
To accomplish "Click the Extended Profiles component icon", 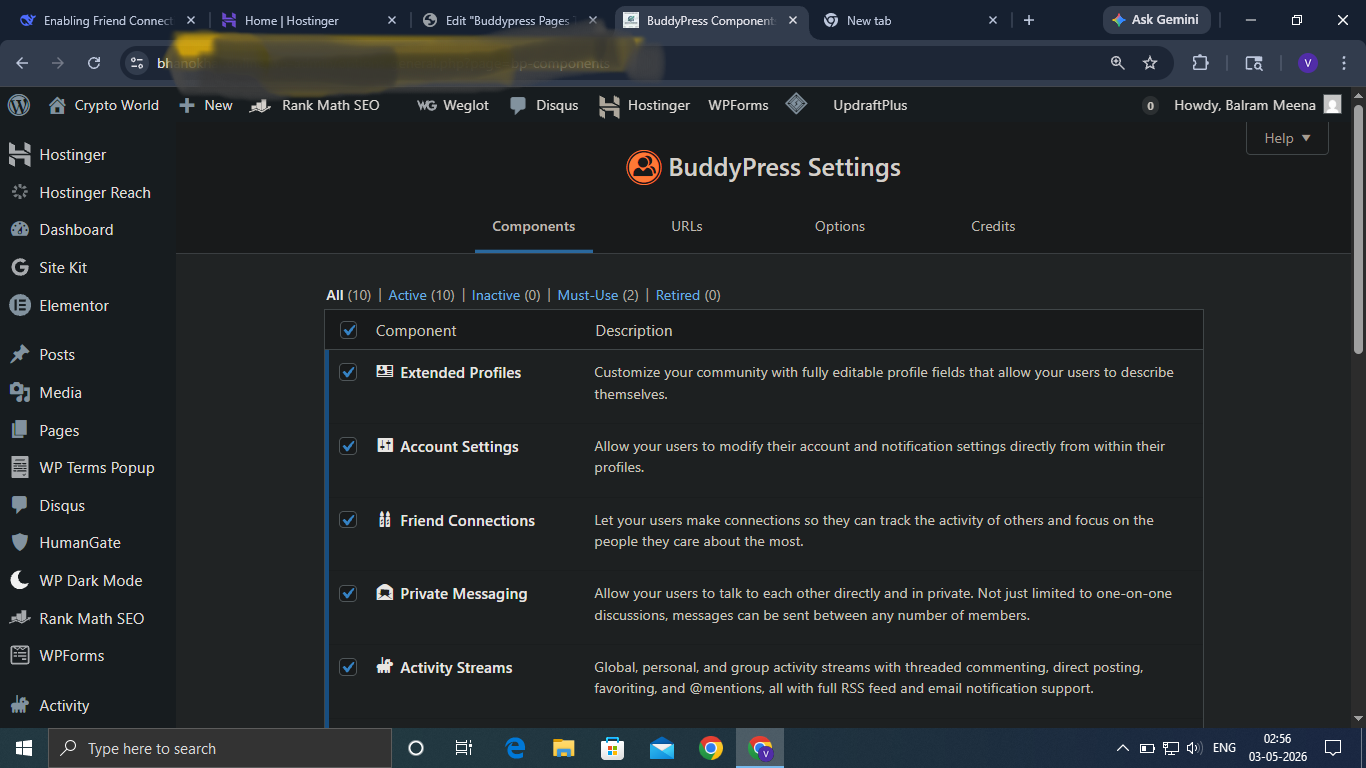I will tap(385, 372).
